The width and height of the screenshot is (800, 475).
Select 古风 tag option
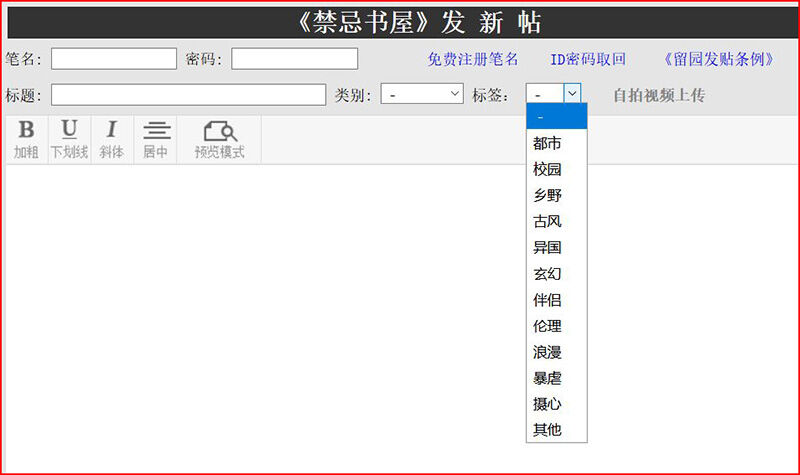coord(548,221)
